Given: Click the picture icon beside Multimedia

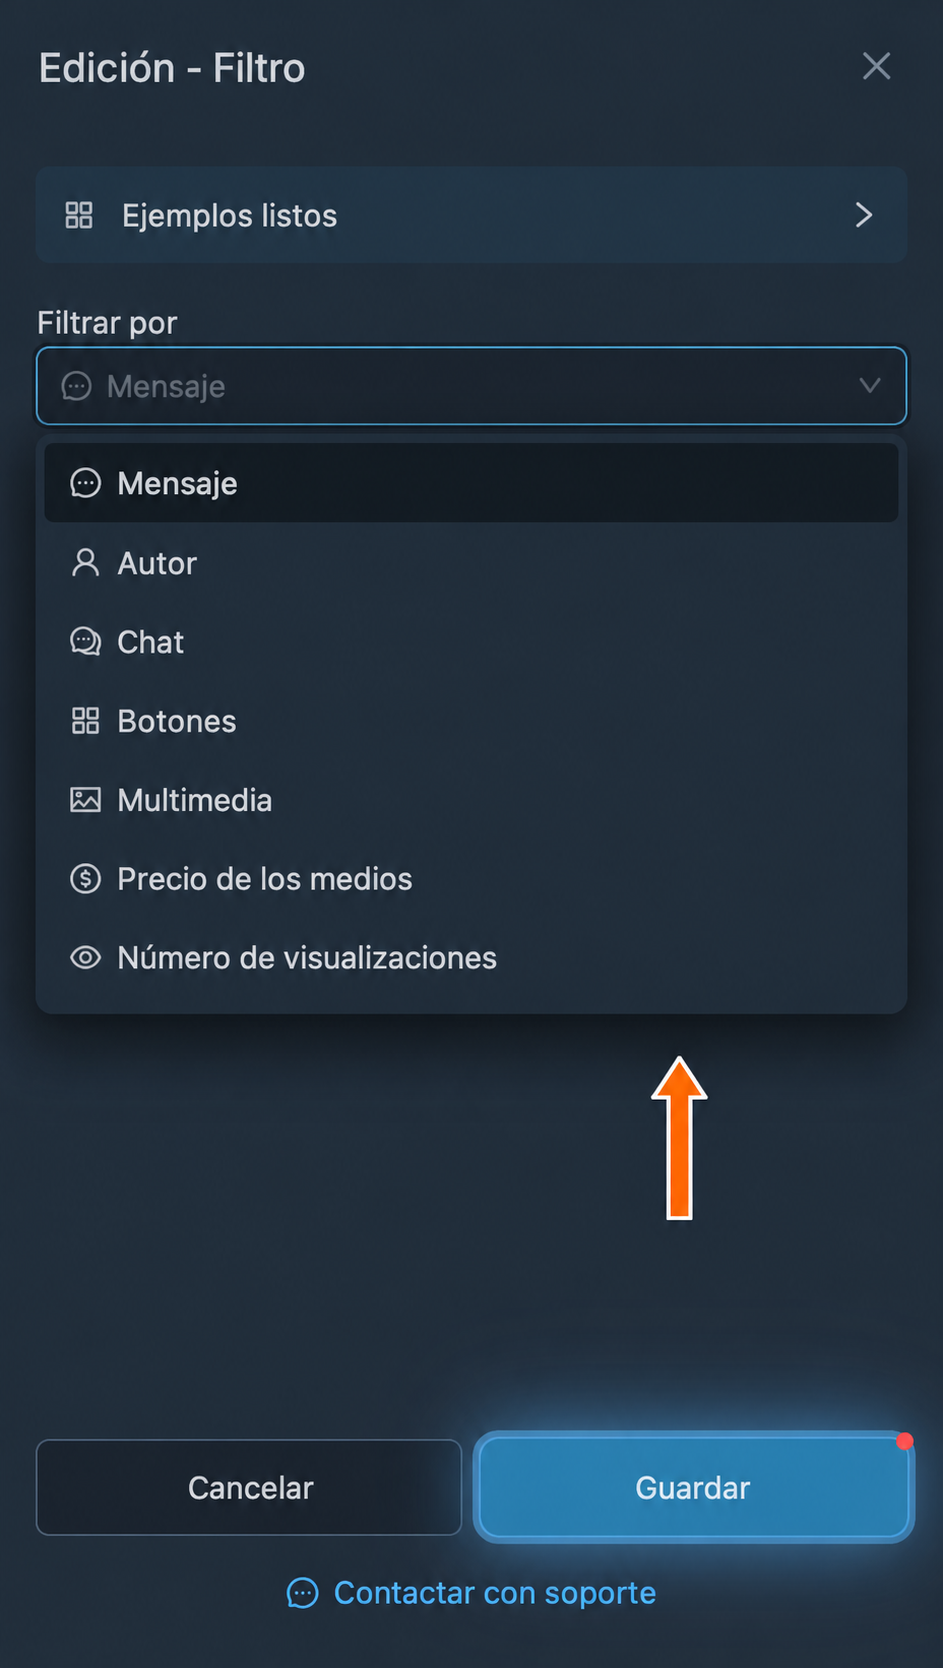Looking at the screenshot, I should [85, 800].
